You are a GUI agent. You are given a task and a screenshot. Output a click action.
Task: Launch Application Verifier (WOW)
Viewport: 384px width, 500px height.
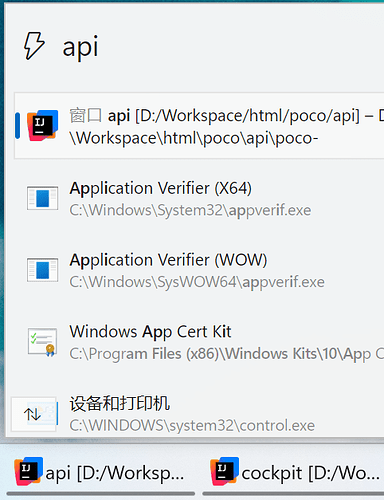[199, 270]
